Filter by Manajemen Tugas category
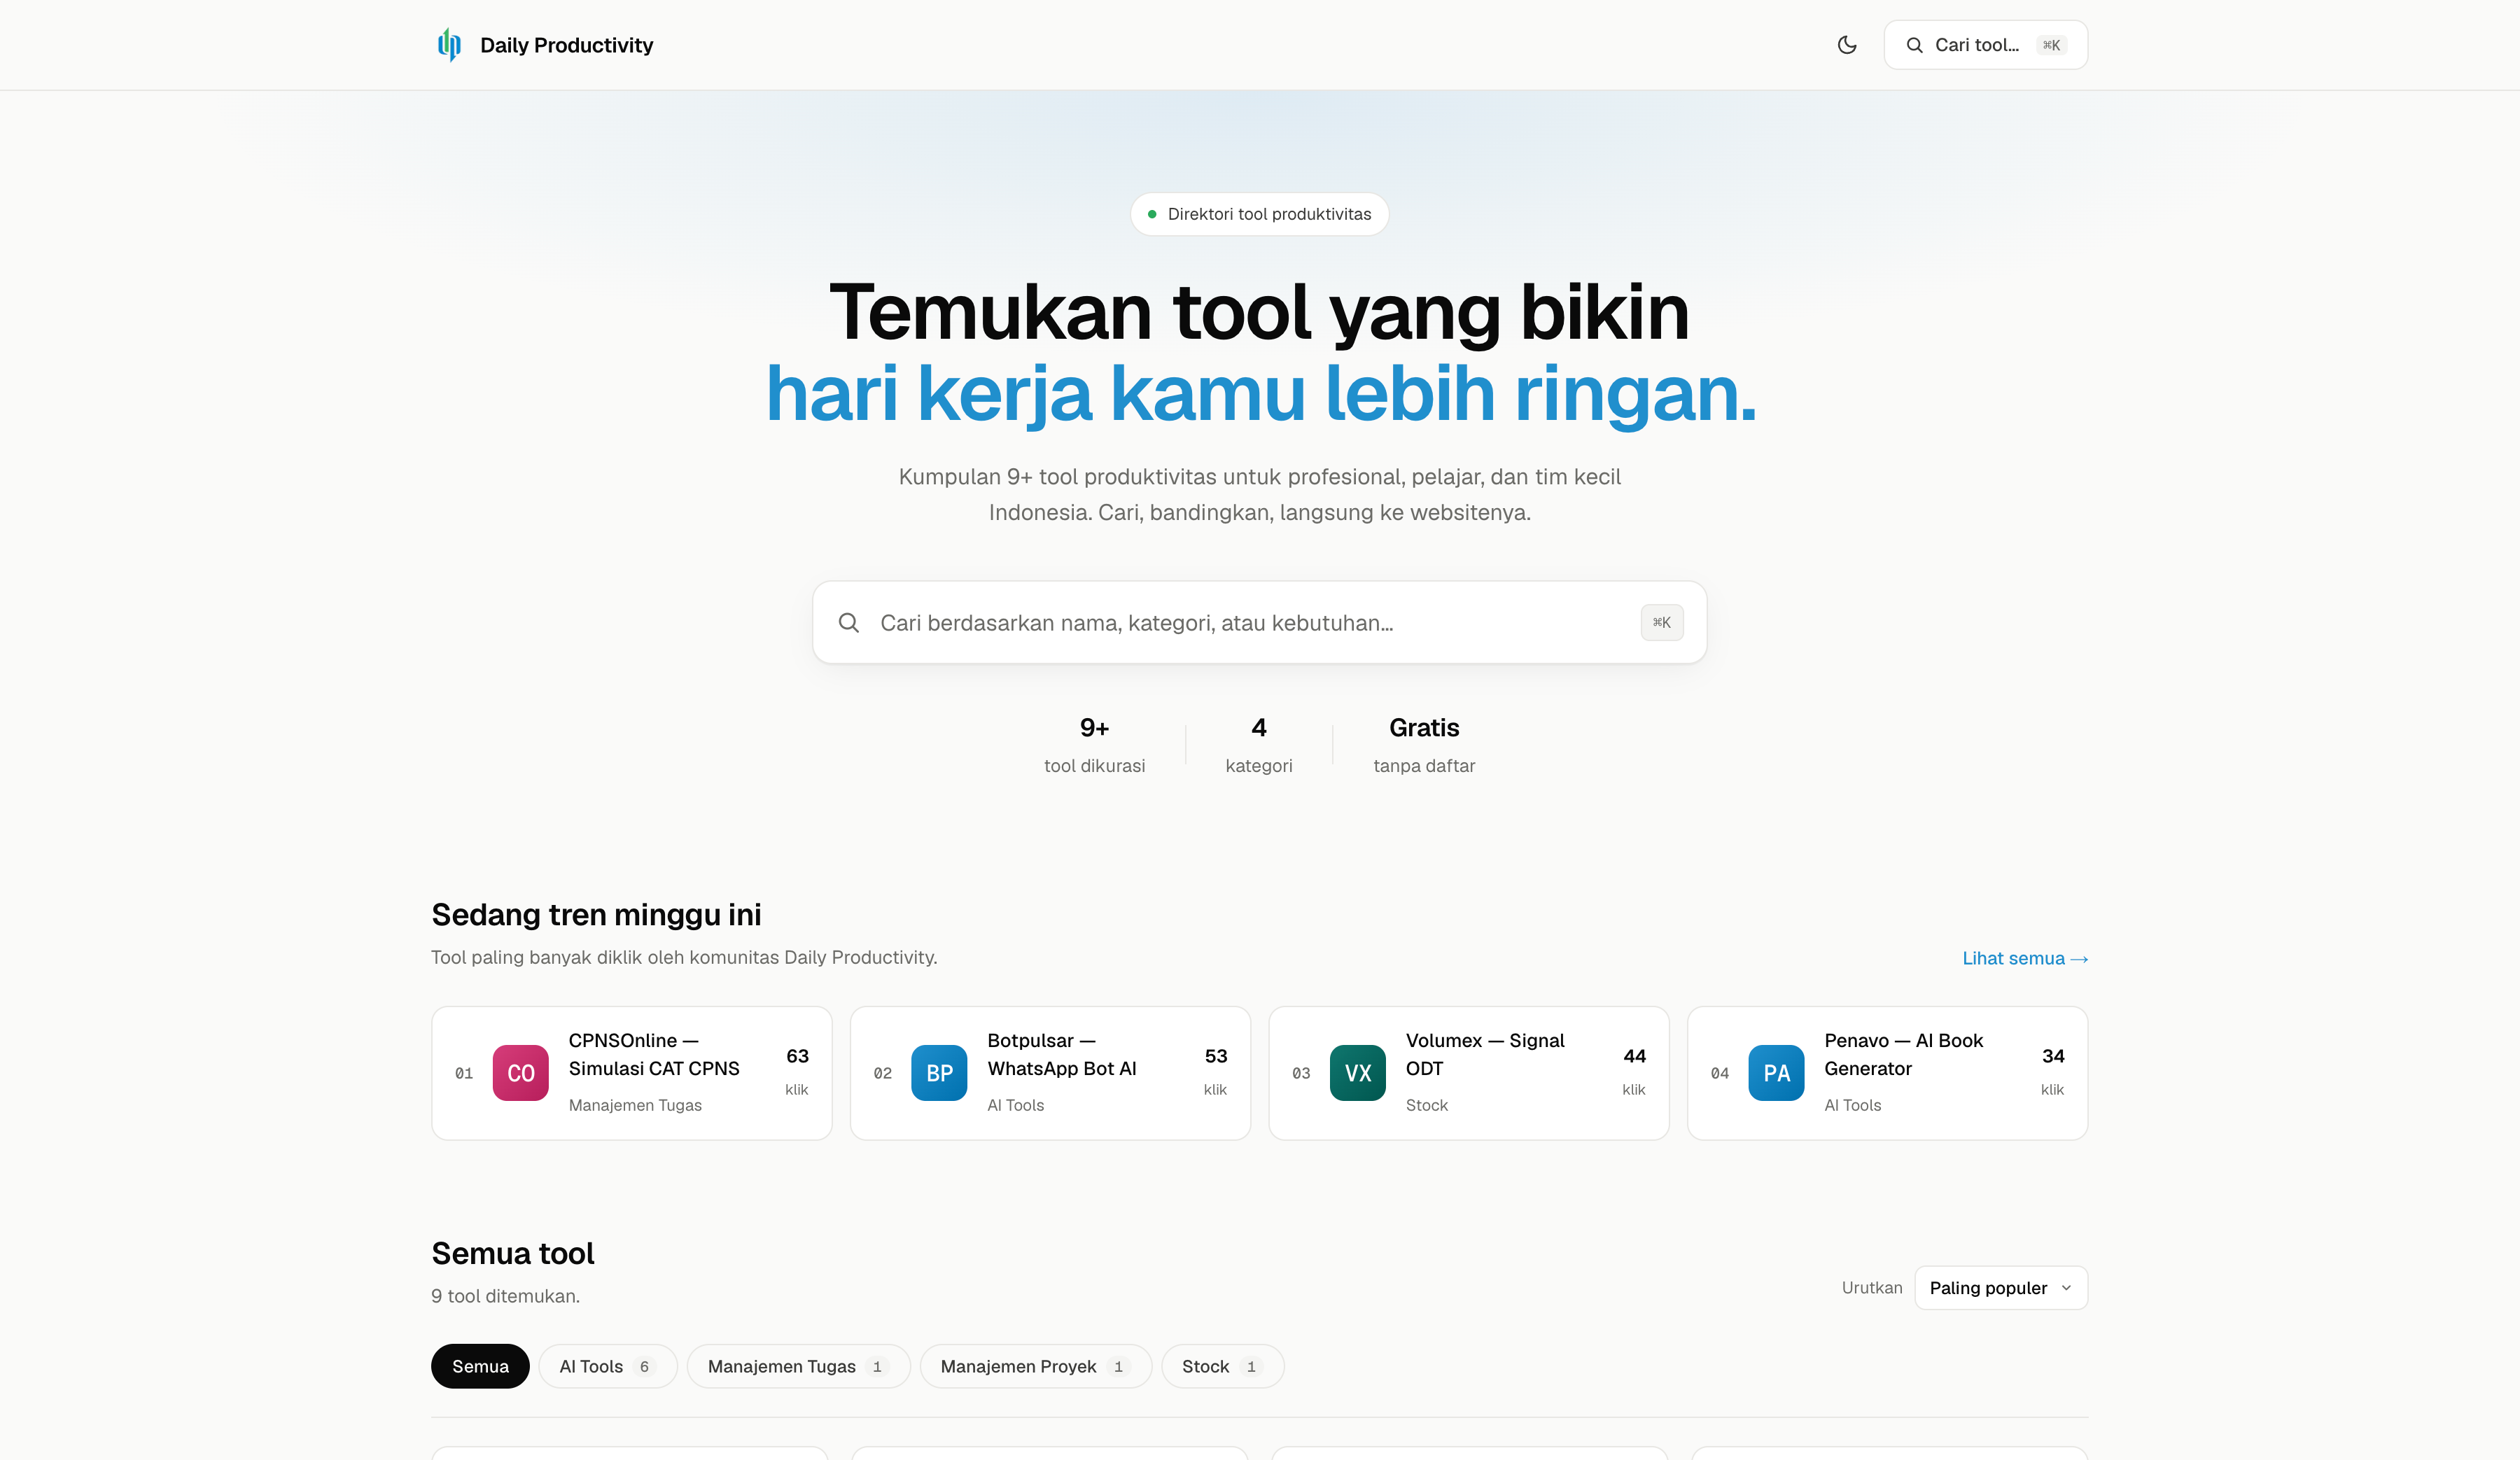 pyautogui.click(x=798, y=1366)
